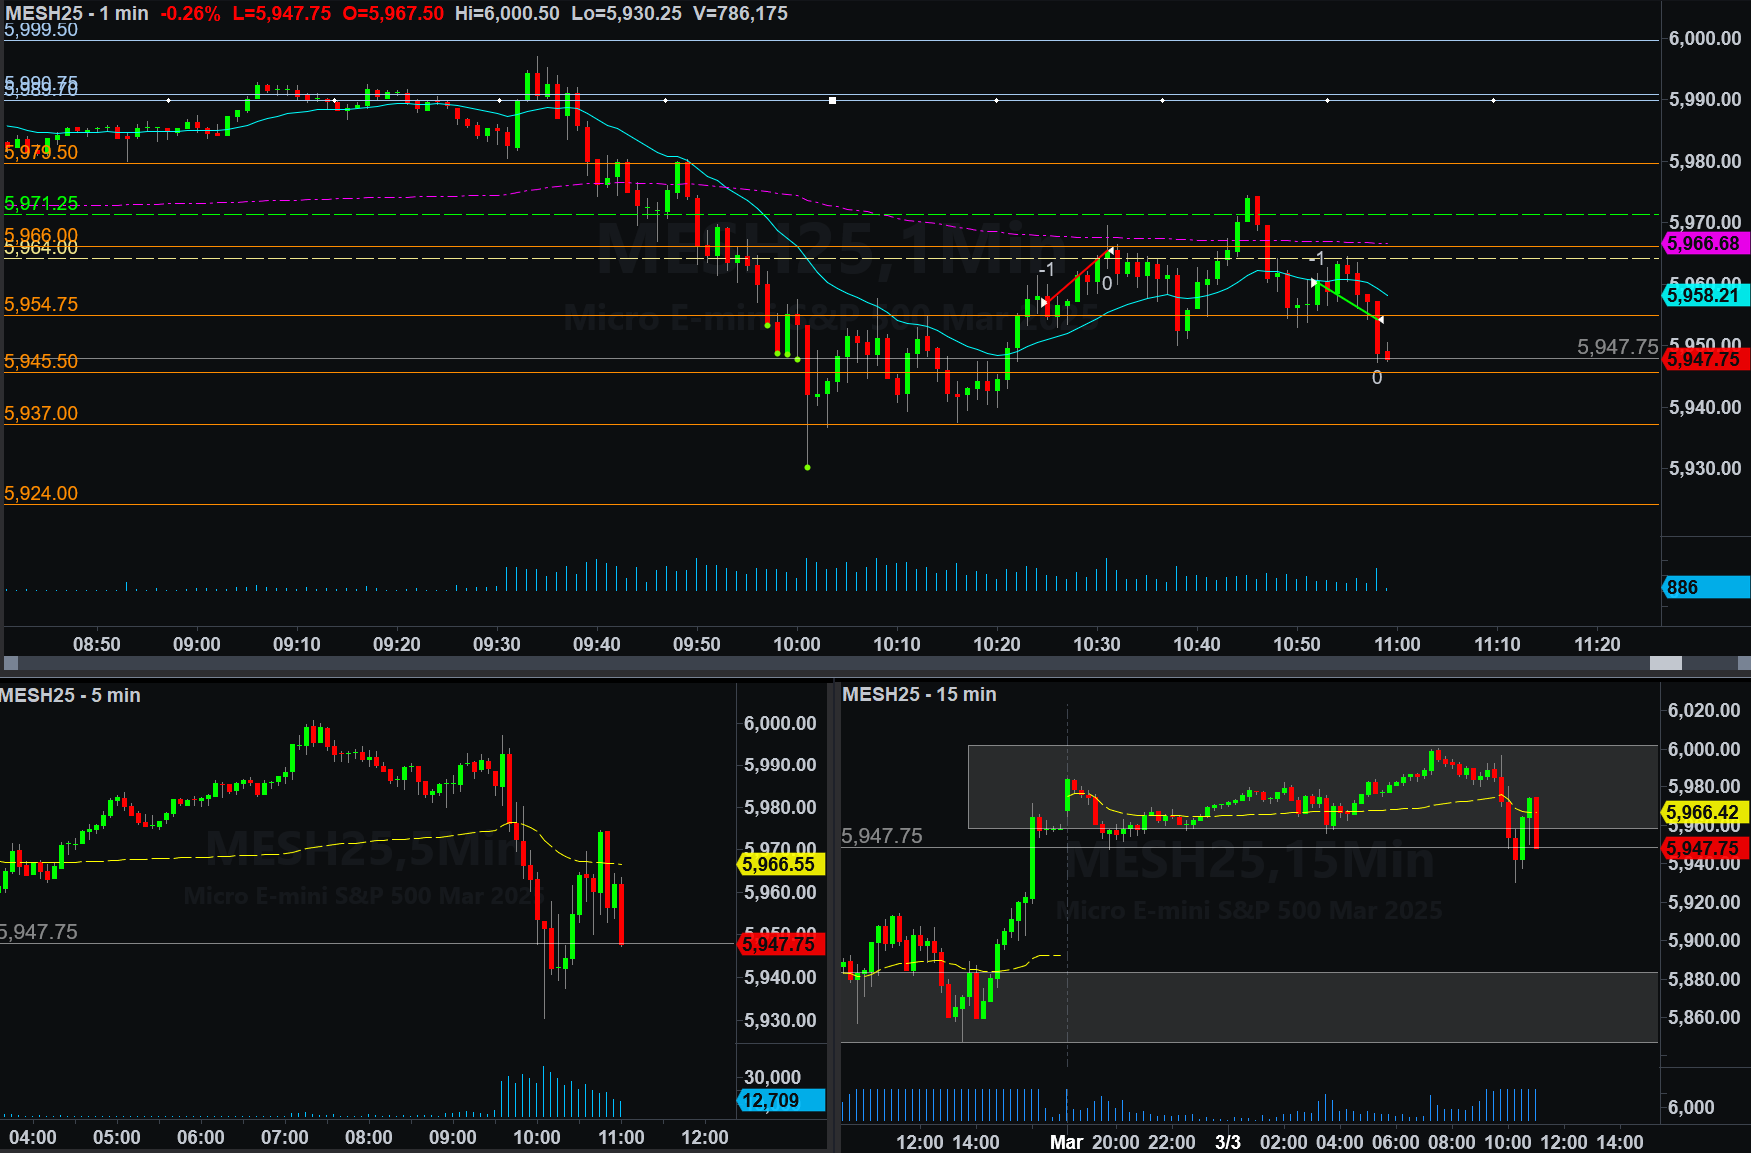Image resolution: width=1751 pixels, height=1153 pixels.
Task: Click the 5,990.00 price label on 5 min chart
Action: click(780, 765)
